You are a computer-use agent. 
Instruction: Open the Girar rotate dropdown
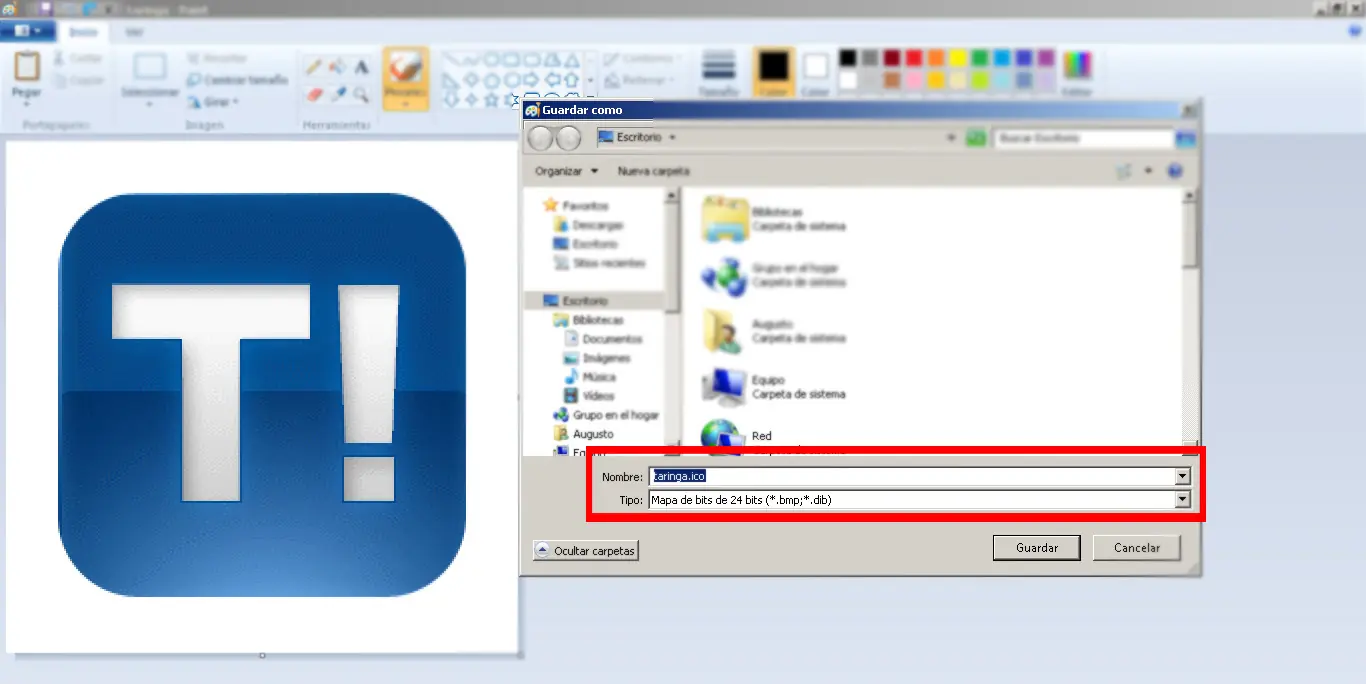point(213,102)
